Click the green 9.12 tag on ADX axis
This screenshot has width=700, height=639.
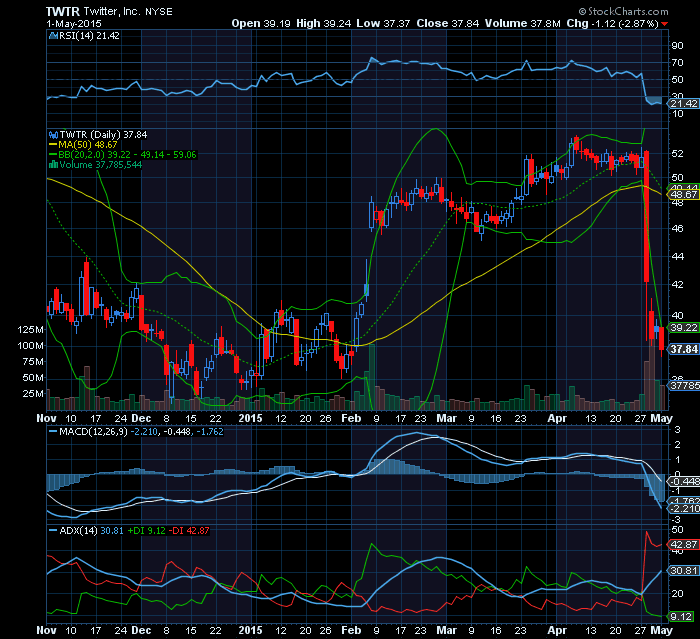[681, 617]
